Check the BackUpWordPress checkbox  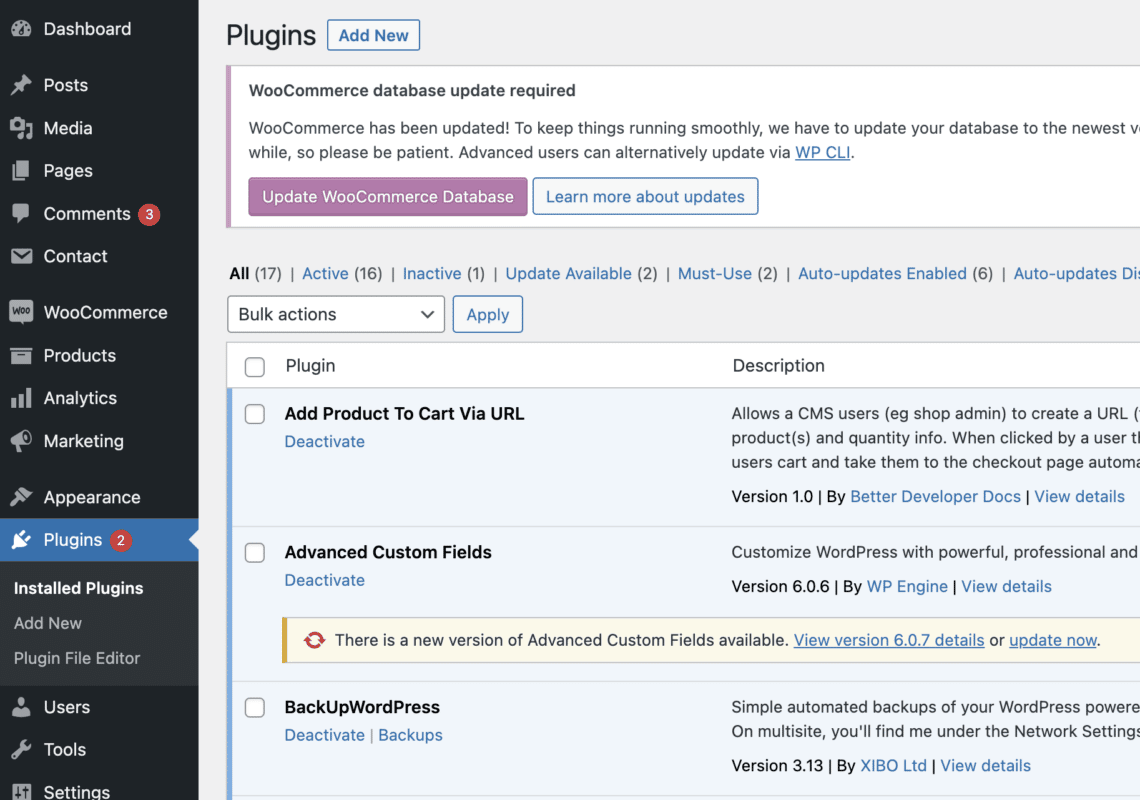pyautogui.click(x=254, y=707)
